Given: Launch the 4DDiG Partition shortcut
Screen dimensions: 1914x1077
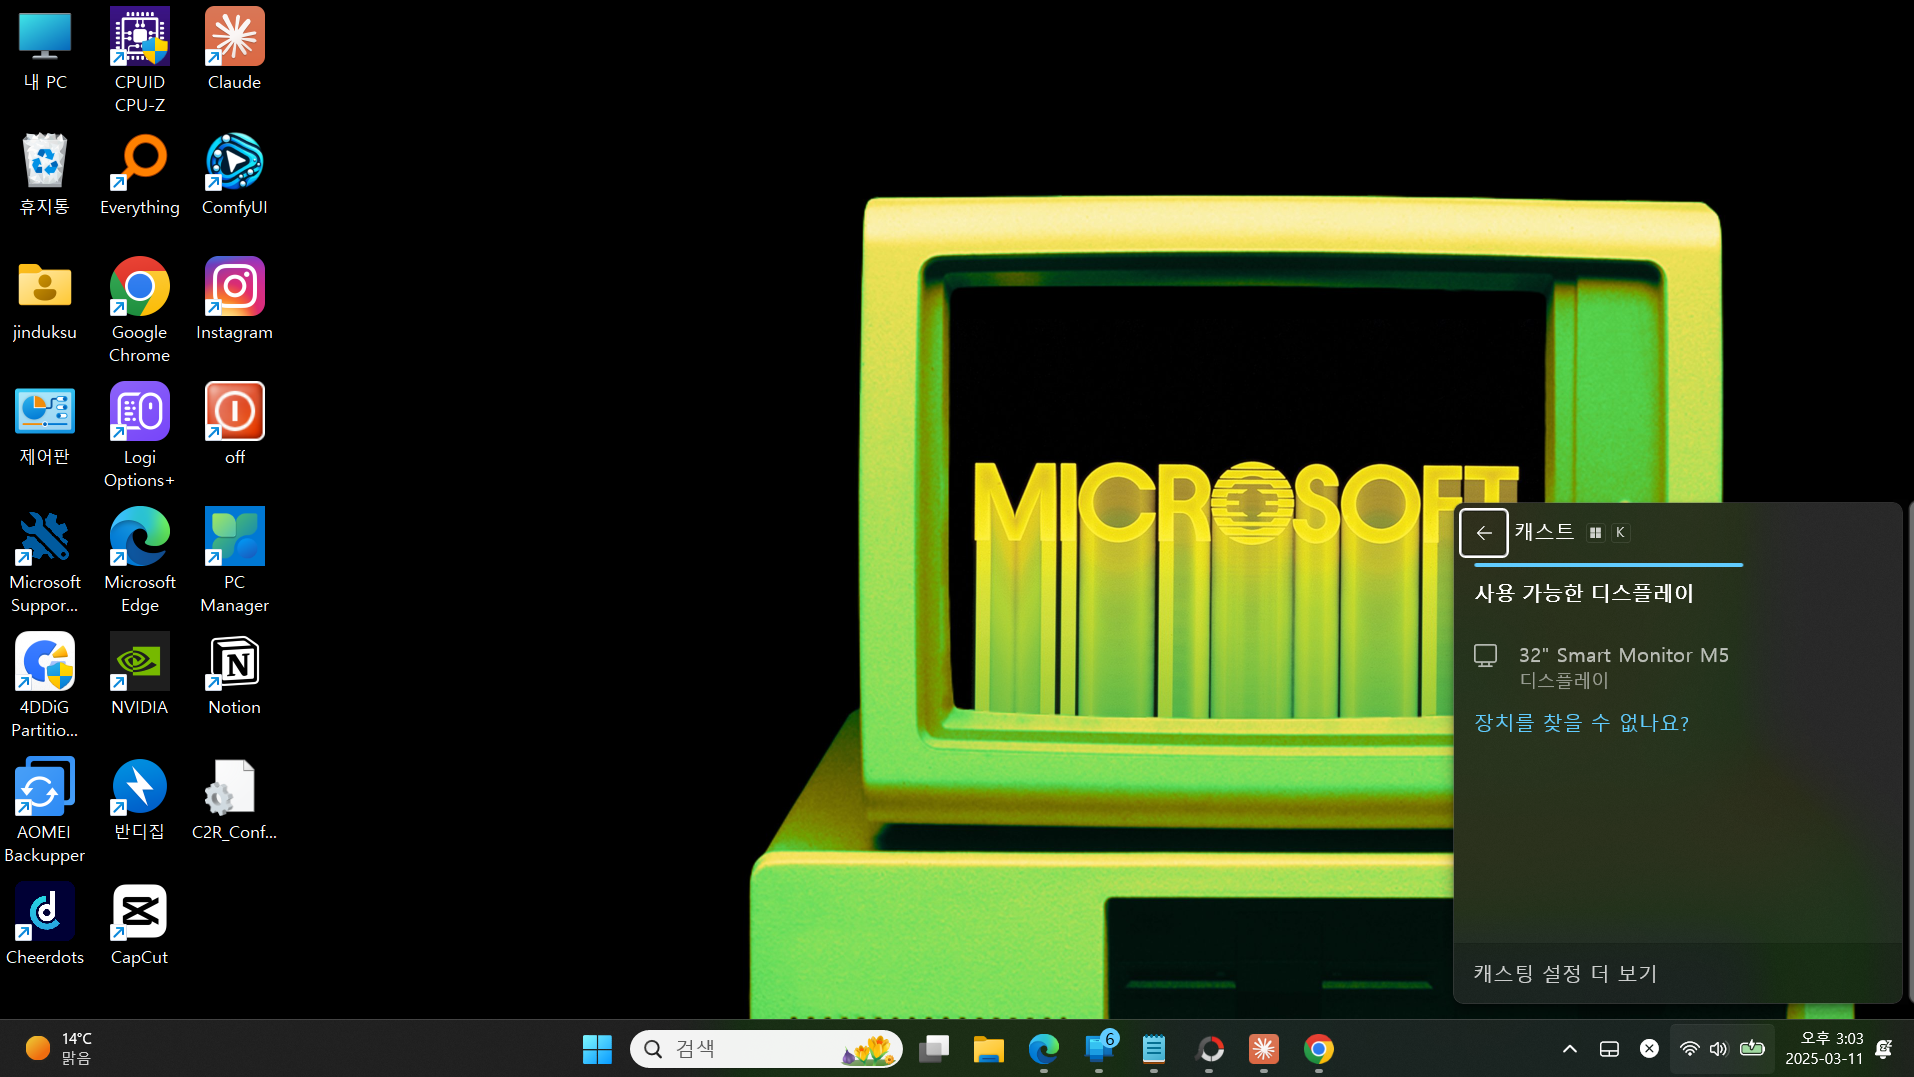Looking at the screenshot, I should click(45, 686).
